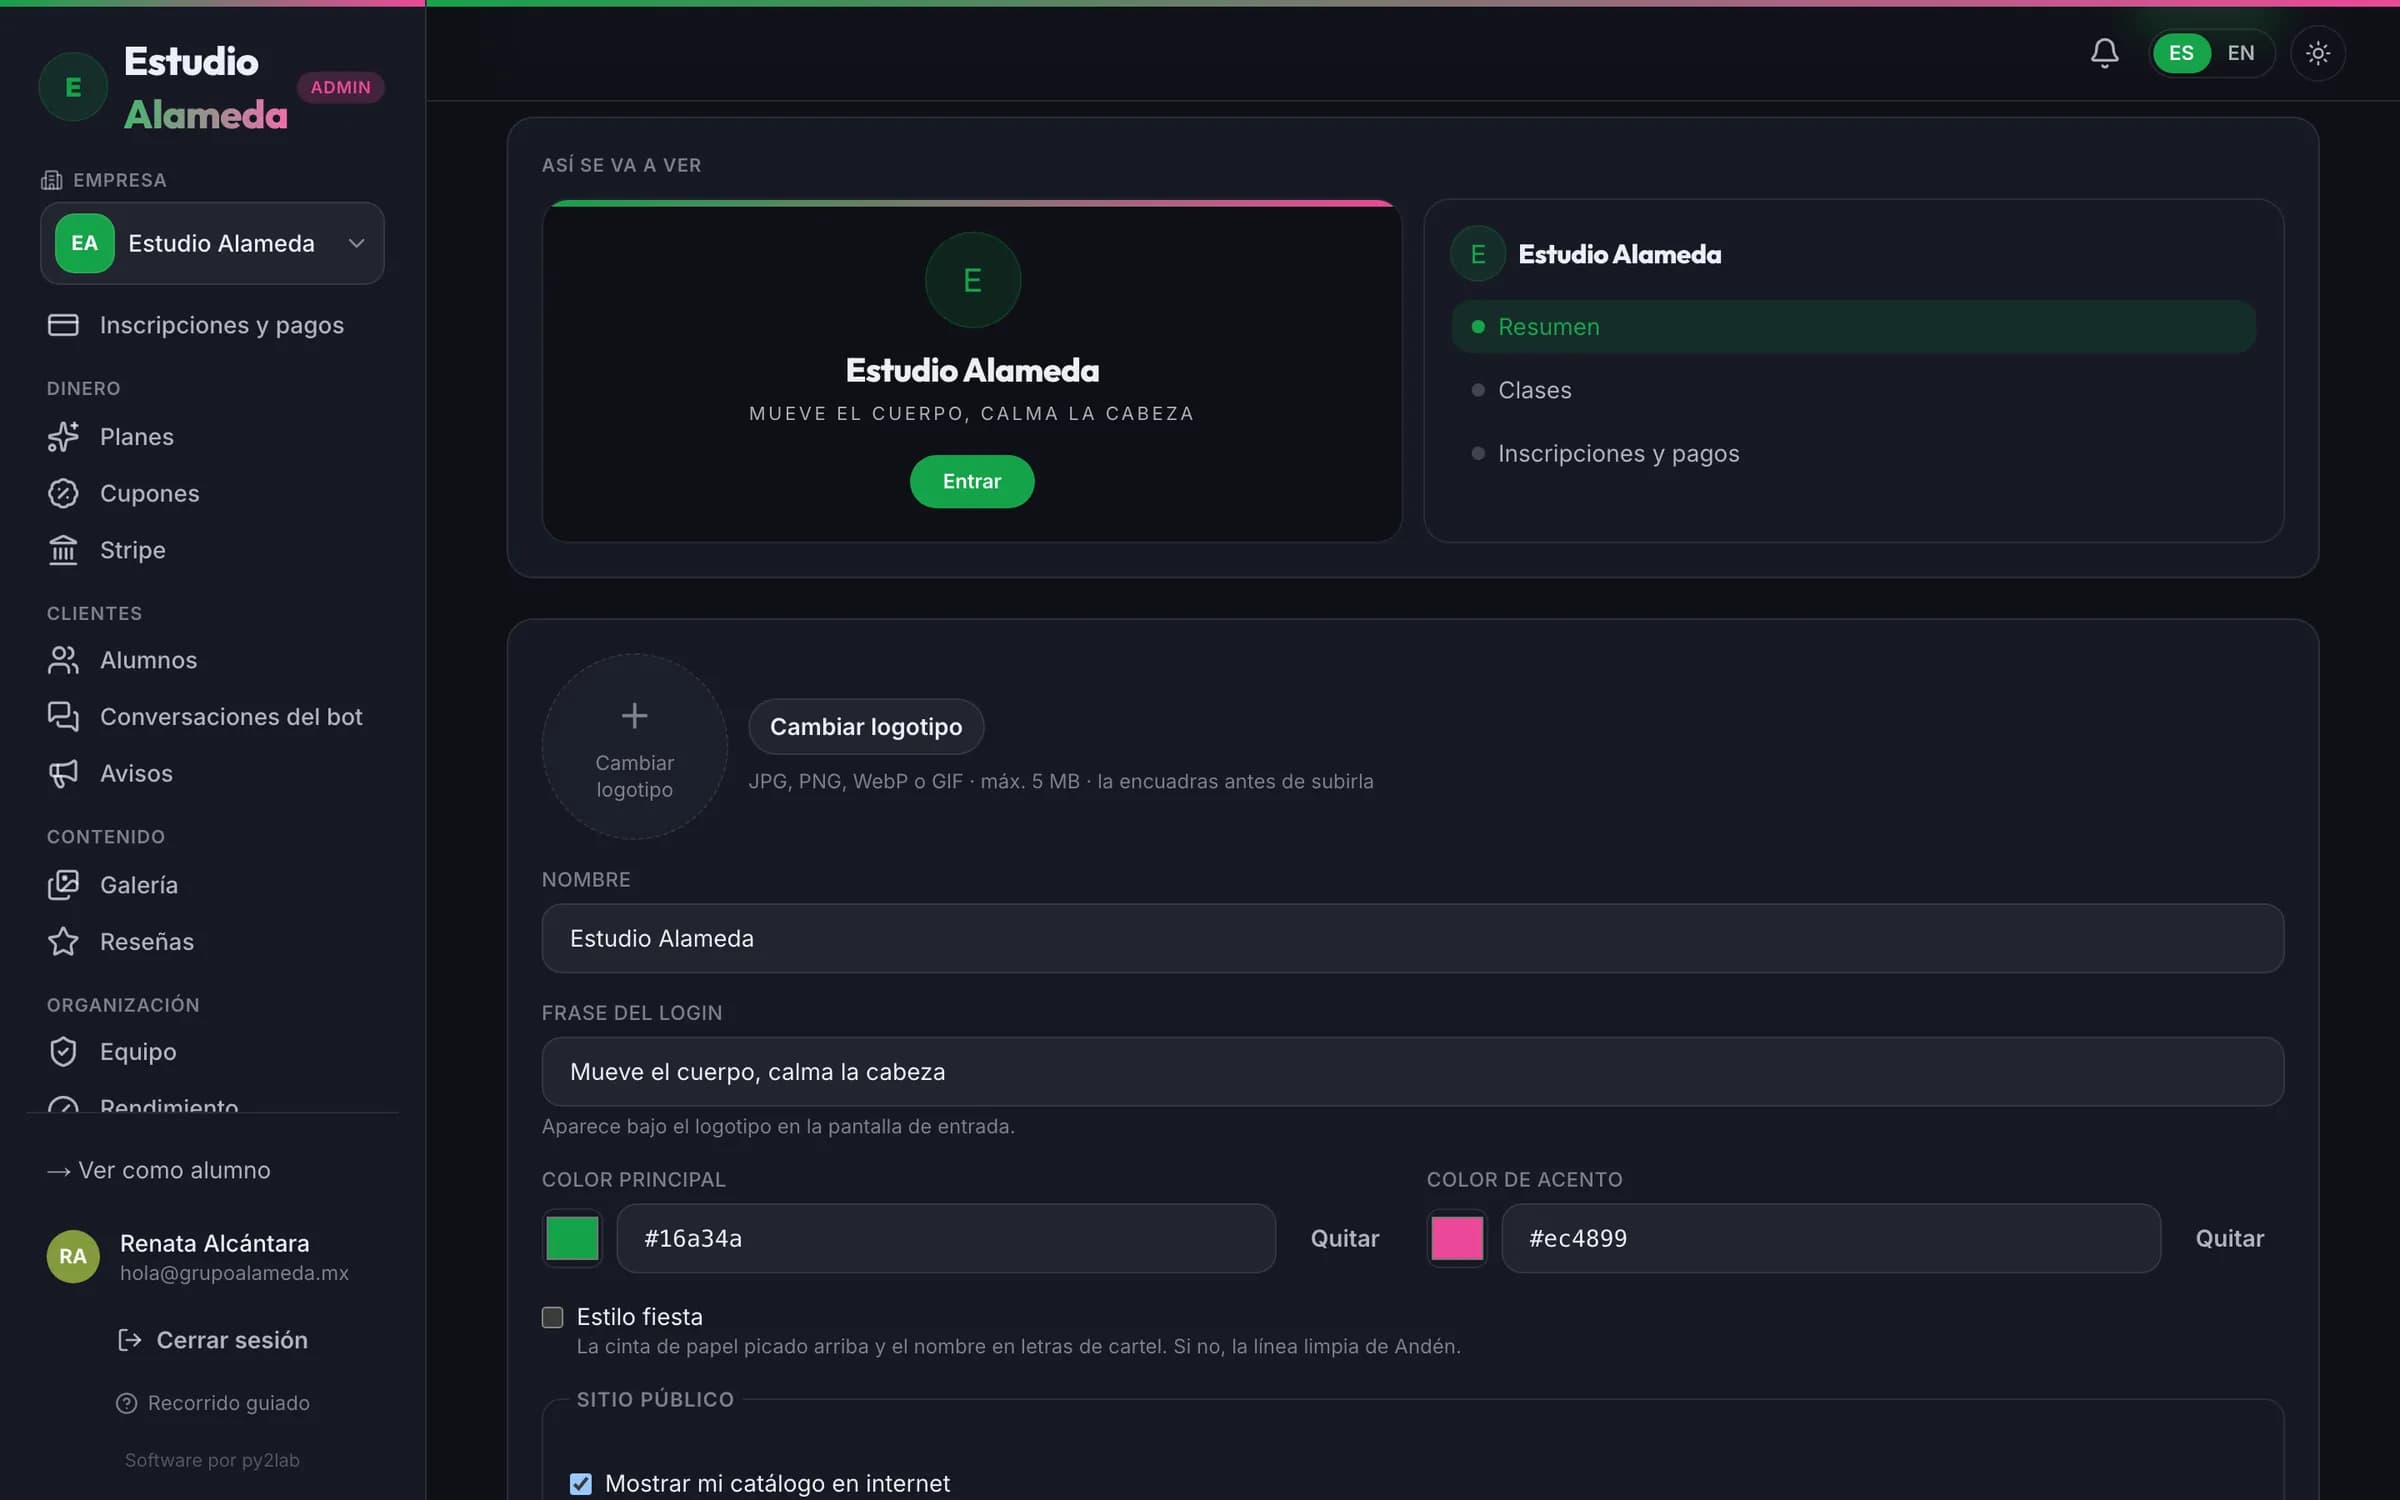
Task: Switch language to EN
Action: 2241,53
